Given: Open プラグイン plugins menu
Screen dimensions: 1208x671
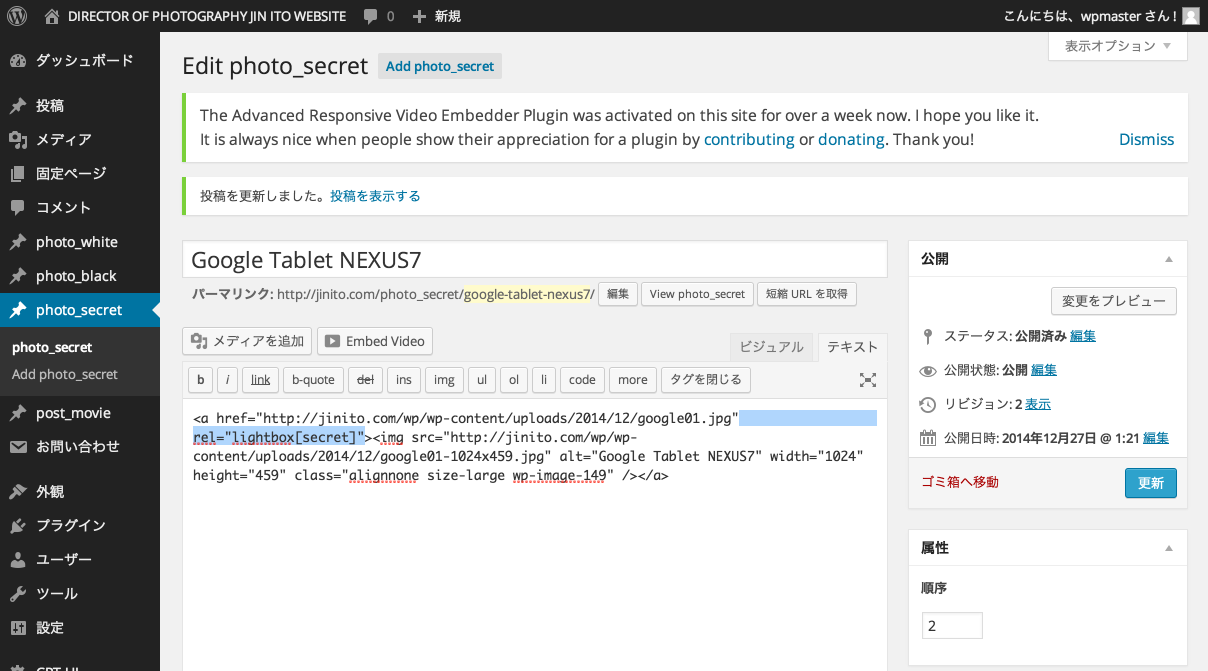Looking at the screenshot, I should pos(80,525).
